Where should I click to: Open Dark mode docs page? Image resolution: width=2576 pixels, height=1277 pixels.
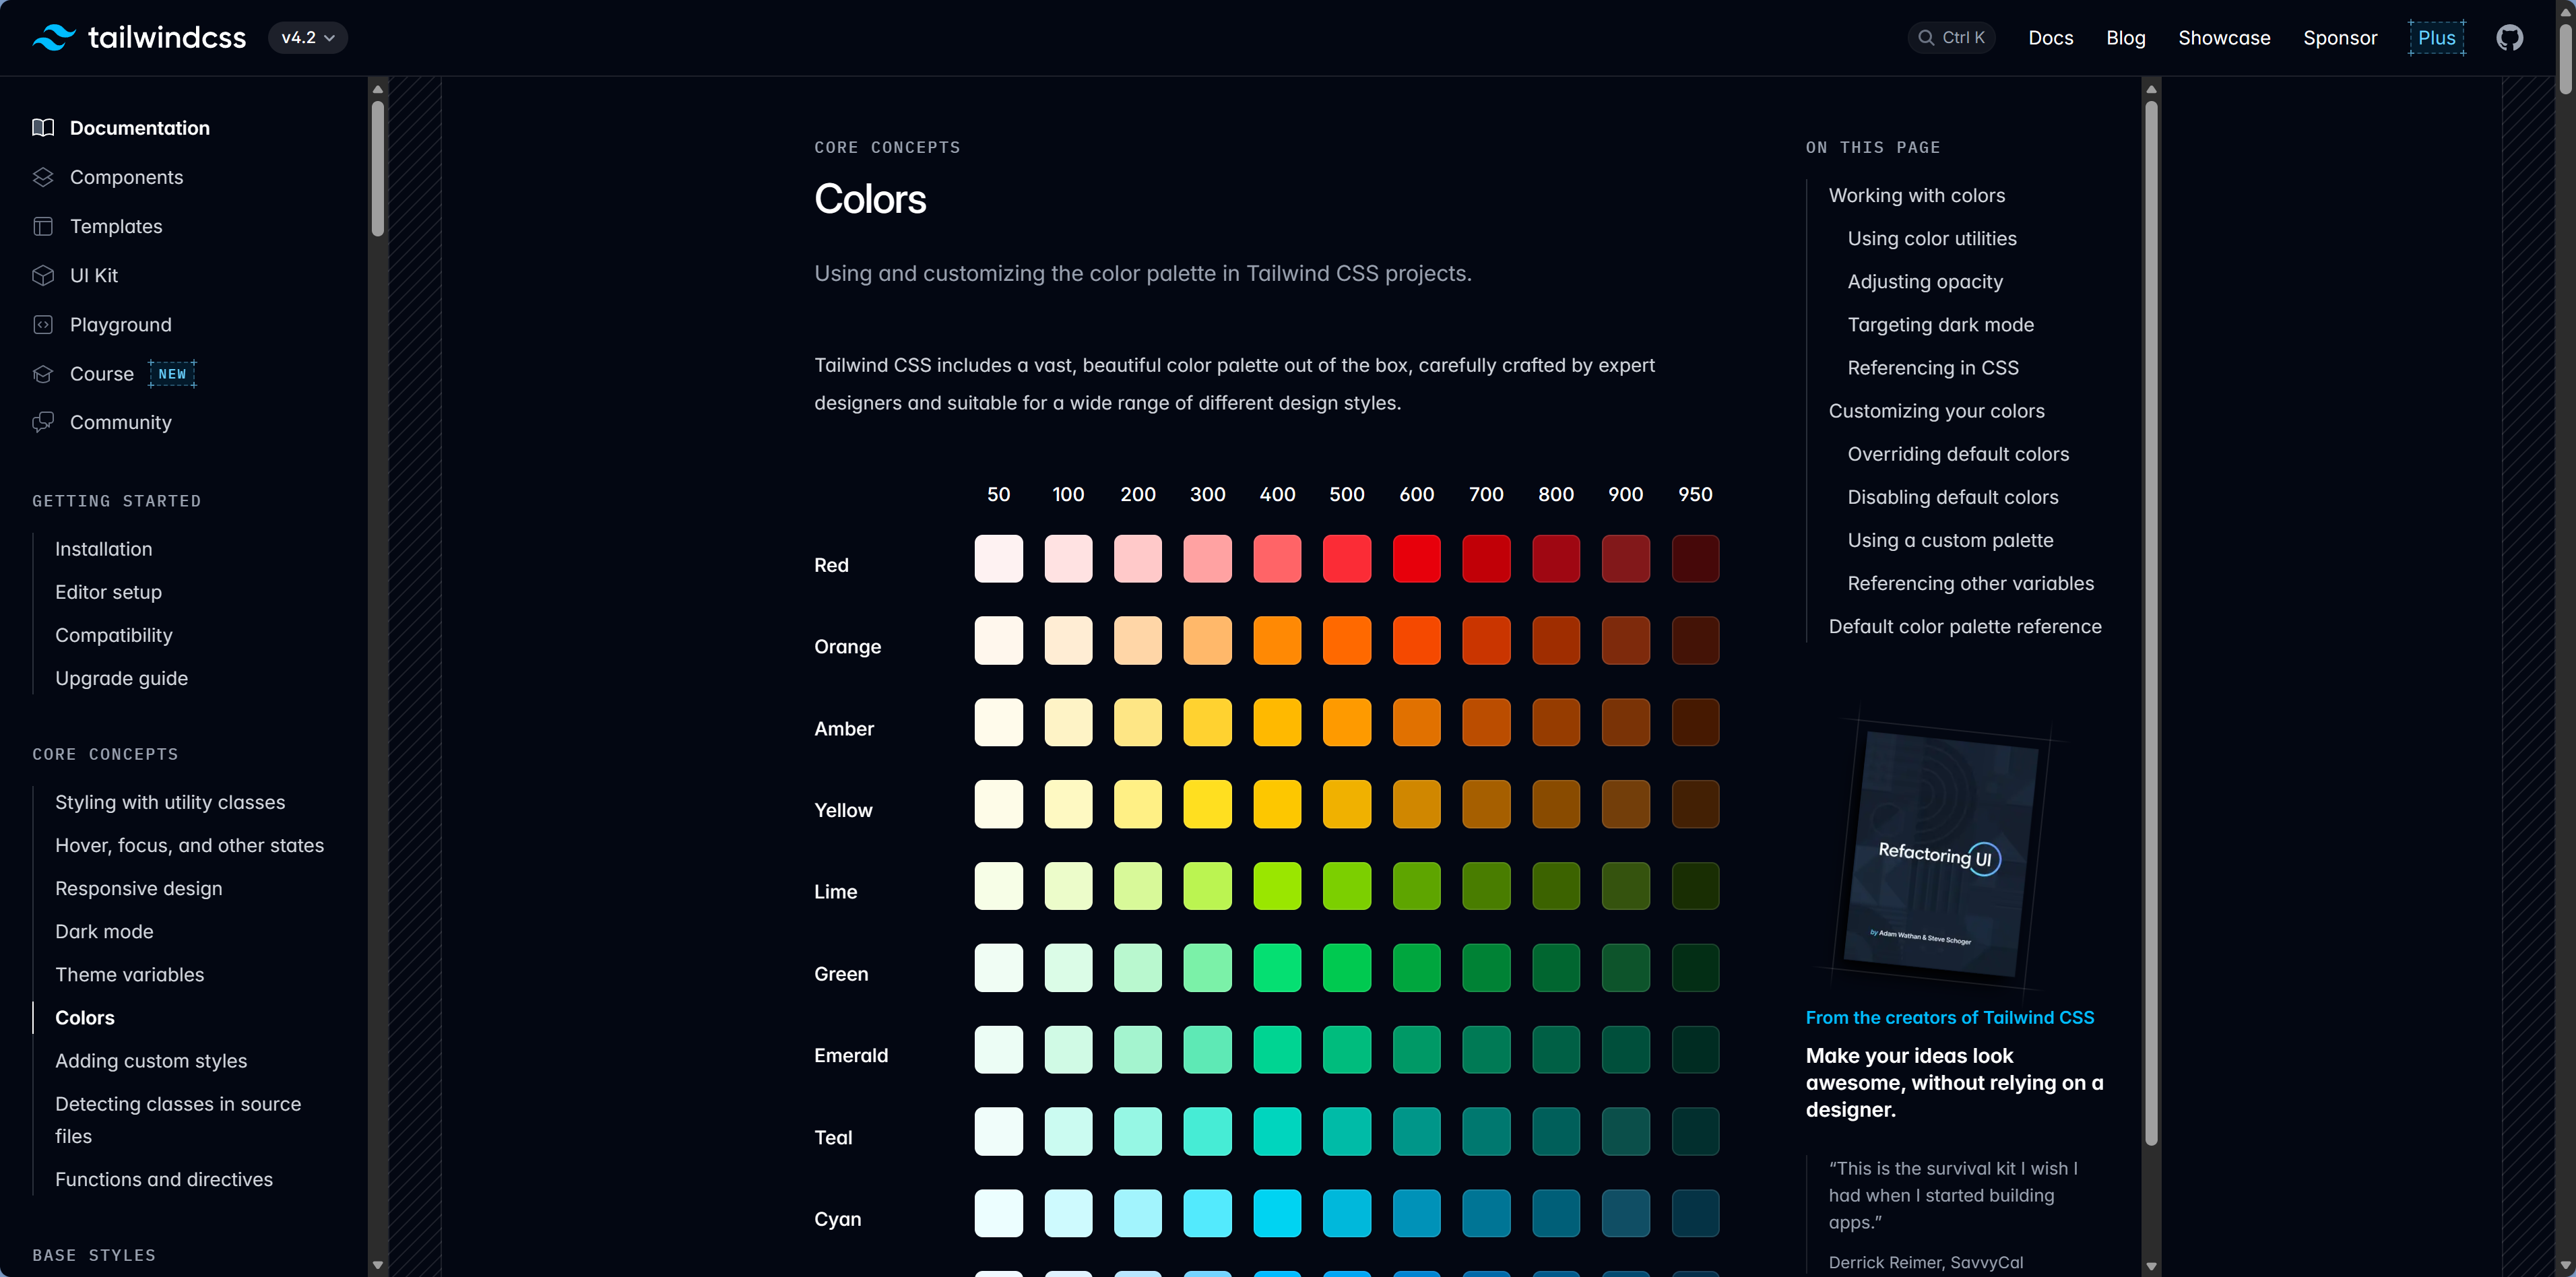[104, 931]
